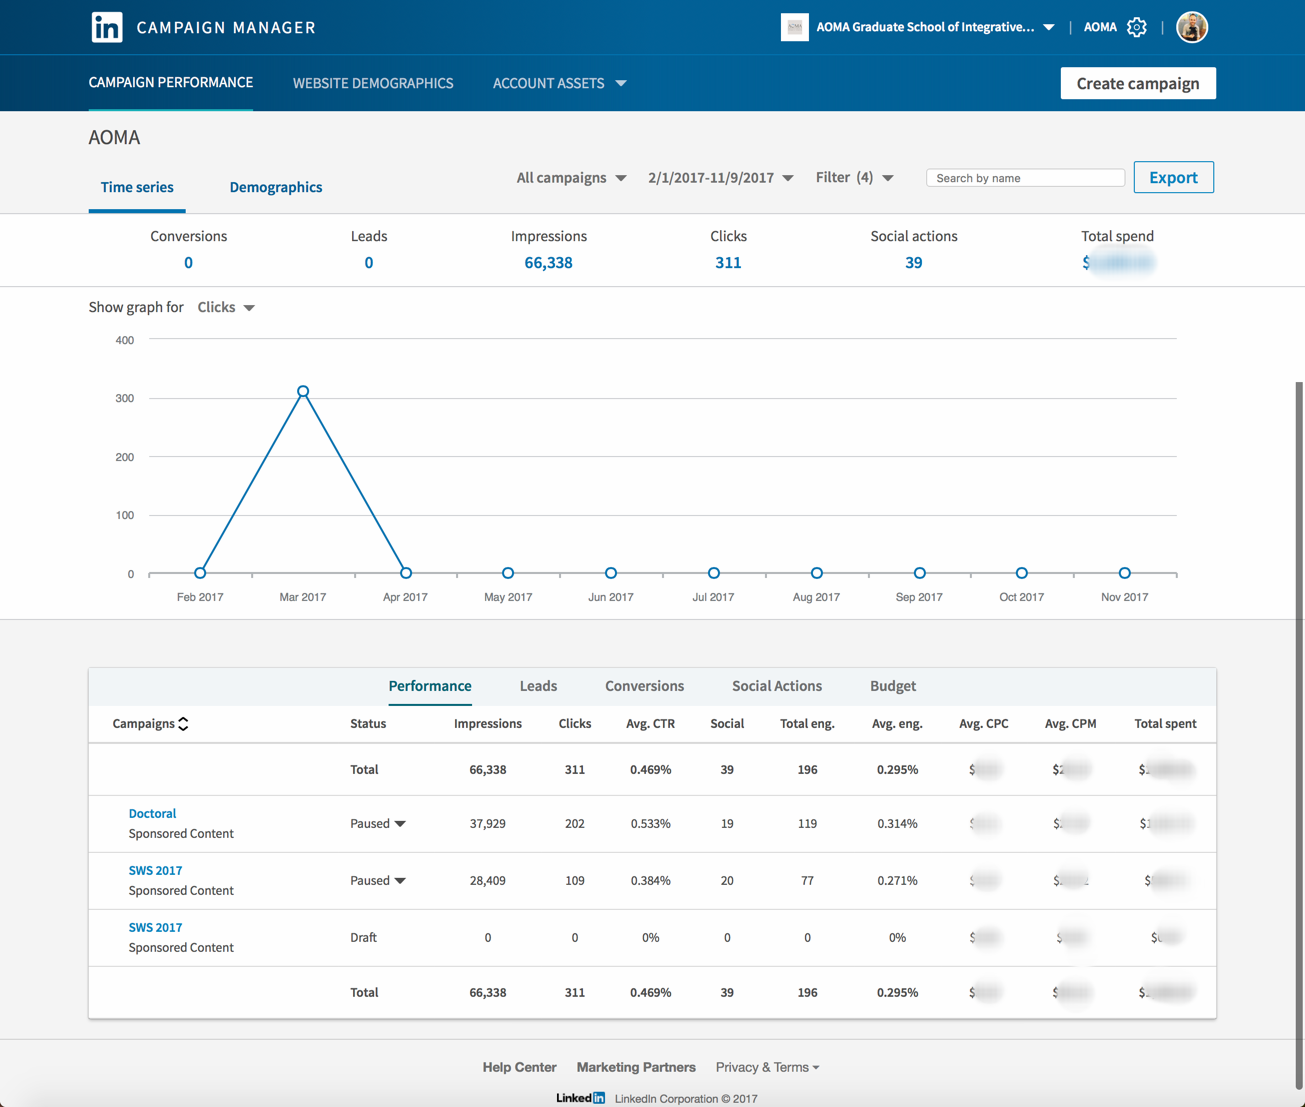This screenshot has width=1305, height=1107.
Task: Open the date range 2/1/2017-11/9/2017 picker
Action: [720, 178]
